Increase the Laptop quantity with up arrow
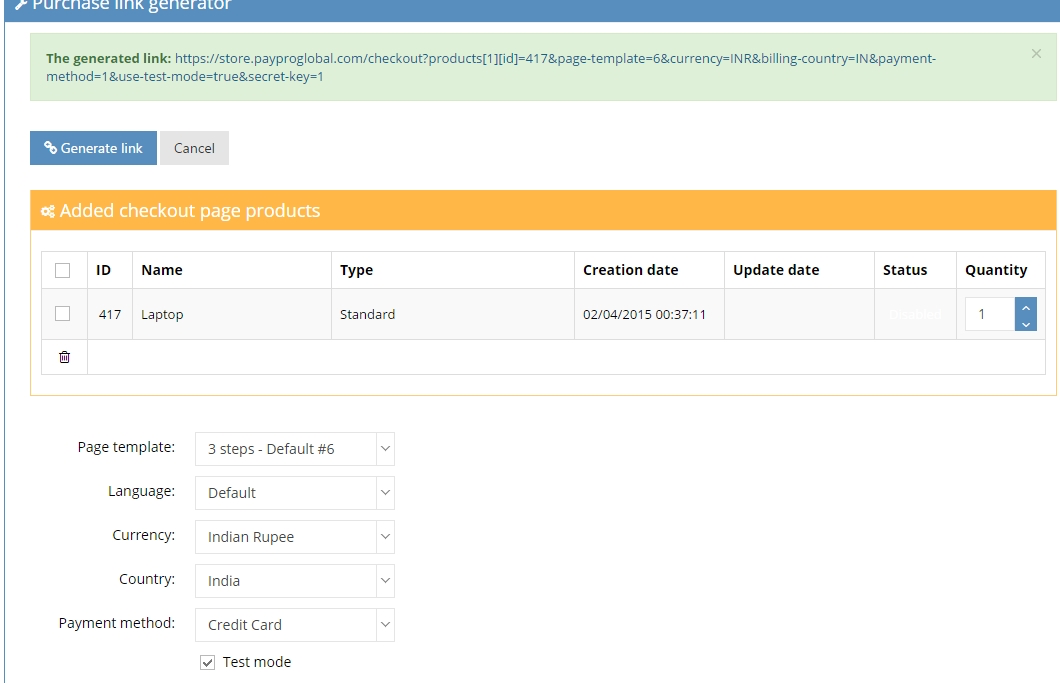The width and height of the screenshot is (1060, 683). [1026, 306]
